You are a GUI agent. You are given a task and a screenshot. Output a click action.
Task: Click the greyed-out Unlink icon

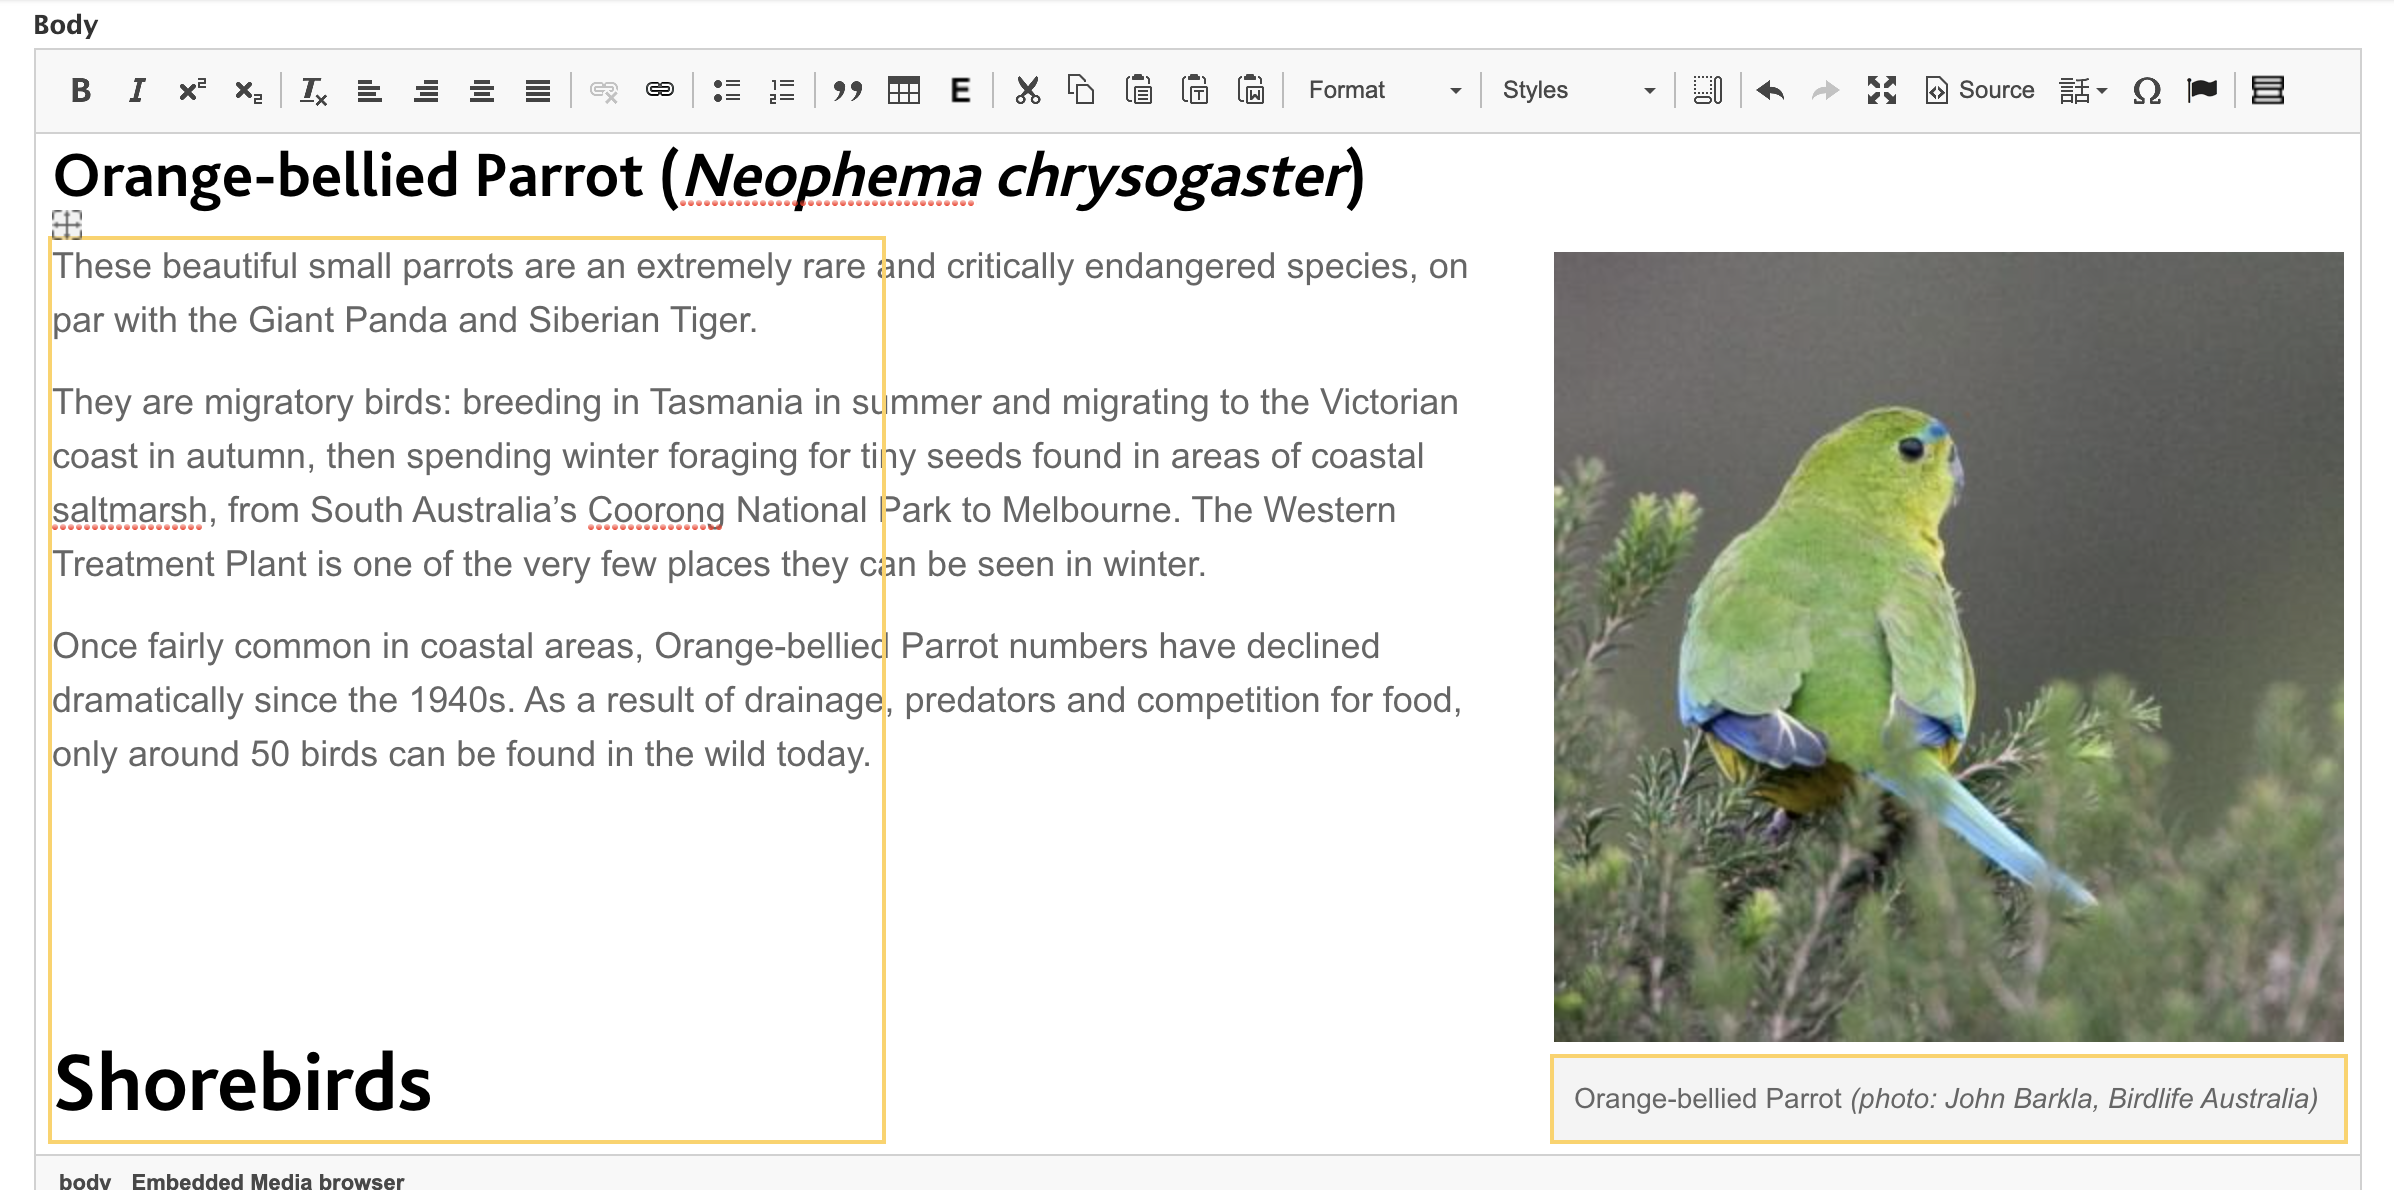click(603, 91)
